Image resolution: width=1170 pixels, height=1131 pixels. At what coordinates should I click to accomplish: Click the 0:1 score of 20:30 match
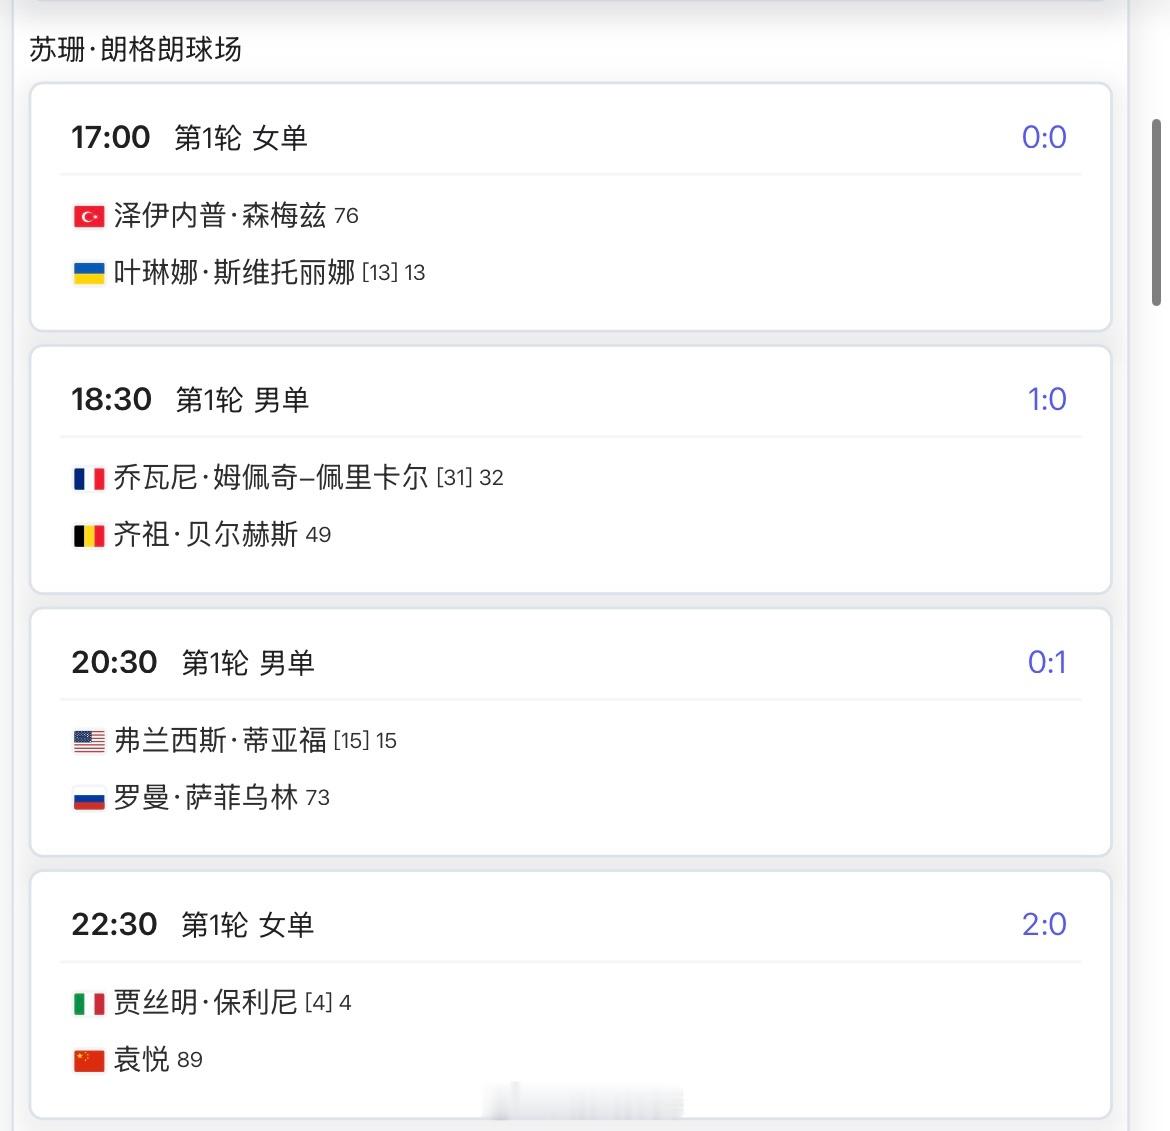[1046, 662]
